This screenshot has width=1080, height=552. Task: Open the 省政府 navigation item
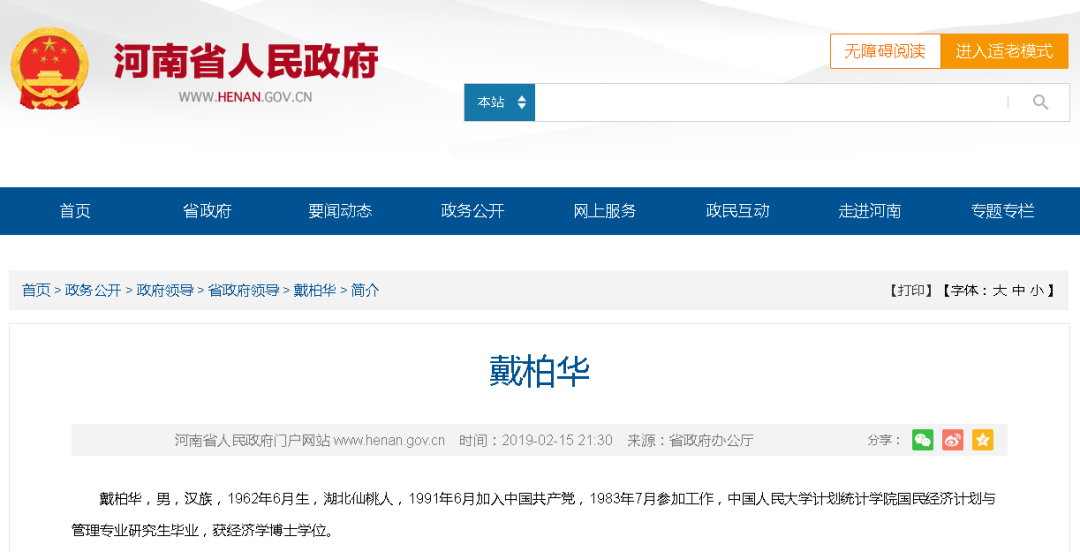pyautogui.click(x=207, y=211)
